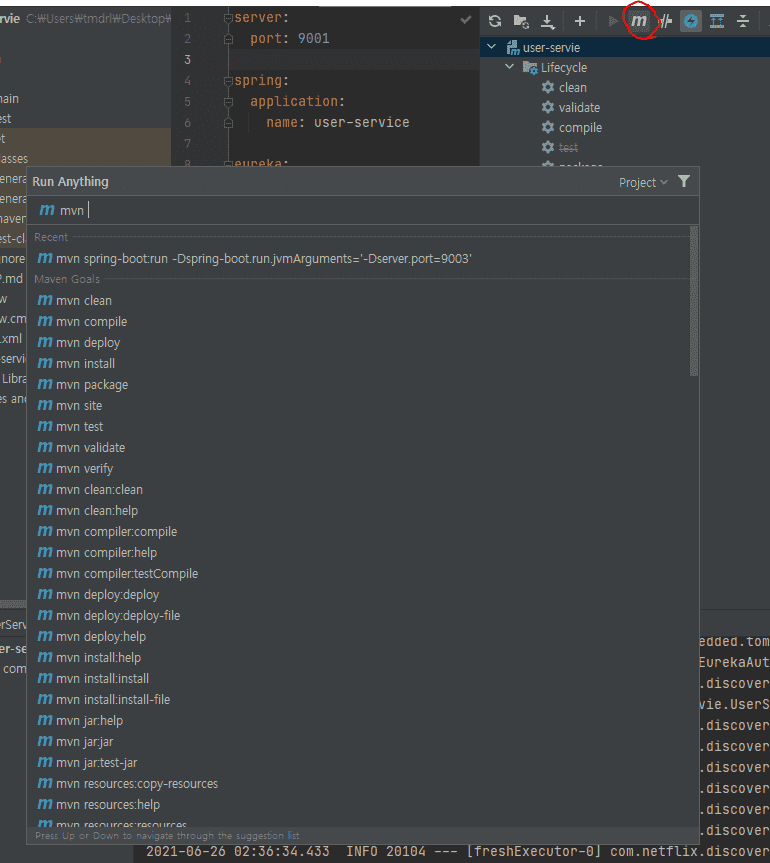Viewport: 770px width, 863px height.
Task: Click the Reload All Maven Projects icon
Action: [x=495, y=21]
